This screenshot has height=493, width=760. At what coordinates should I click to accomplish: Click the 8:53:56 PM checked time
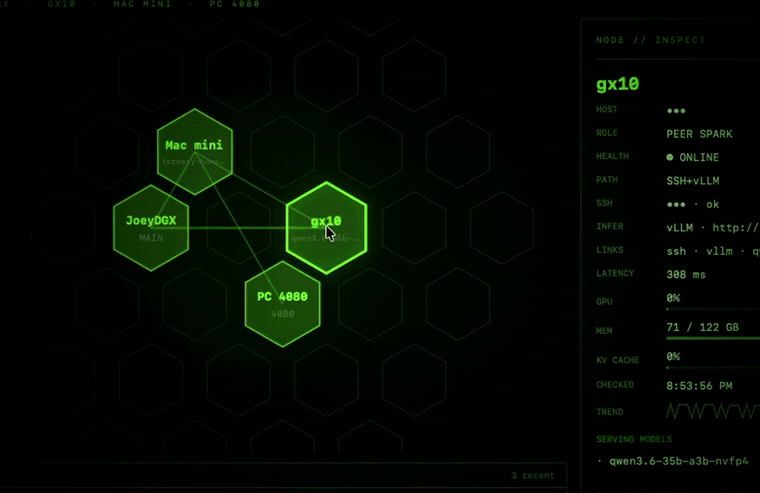tap(699, 386)
